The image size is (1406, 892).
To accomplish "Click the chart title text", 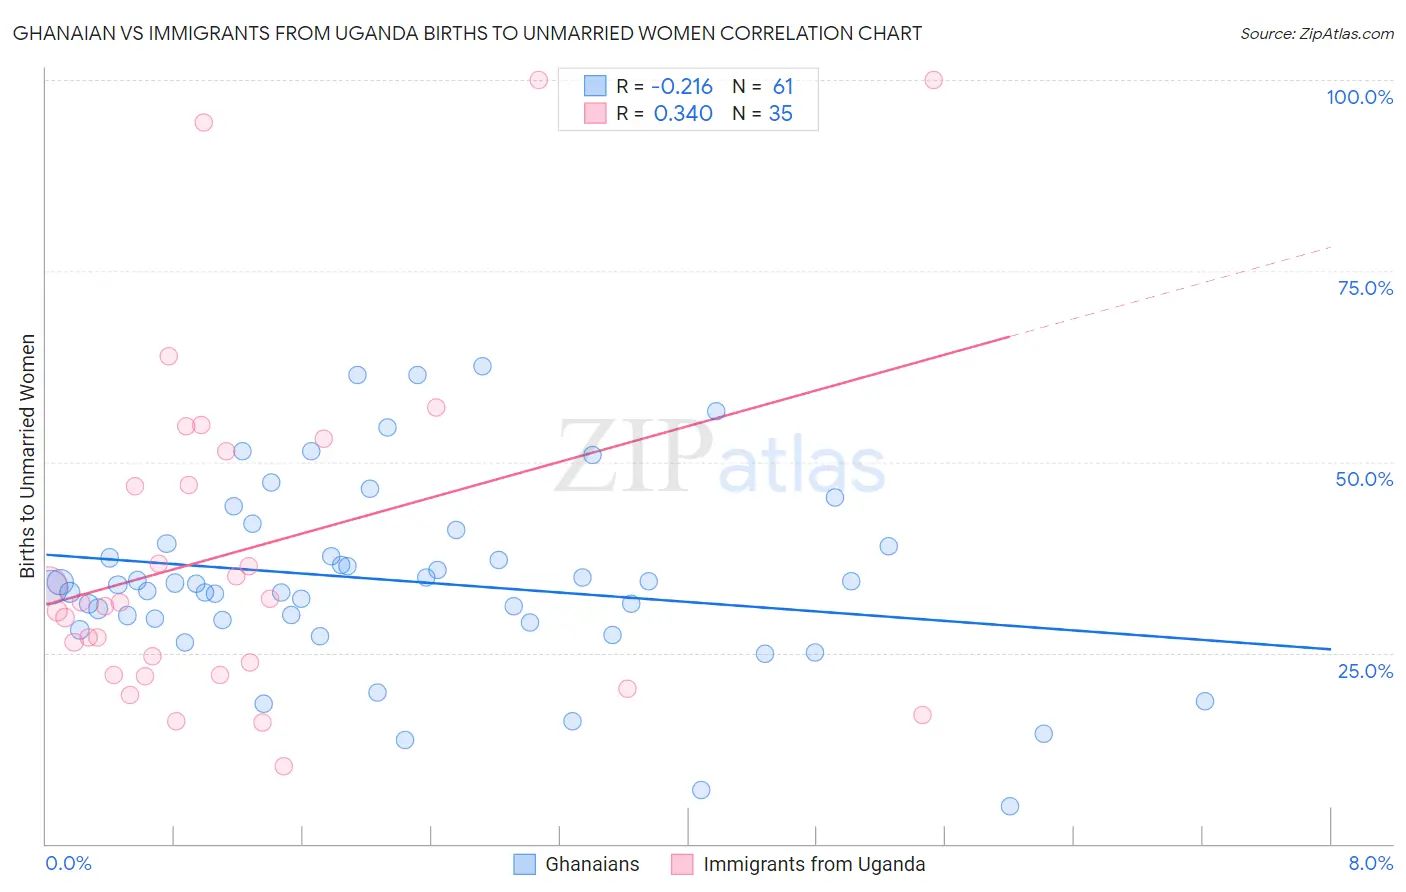I will tap(467, 33).
